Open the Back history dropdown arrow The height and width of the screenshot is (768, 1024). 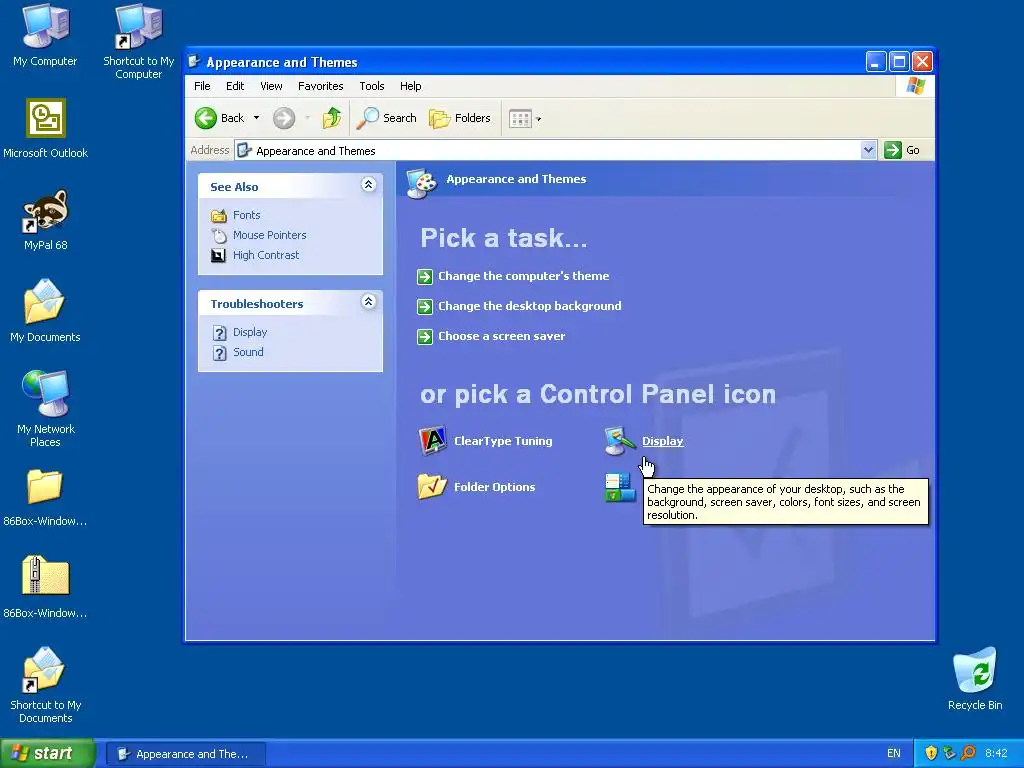[257, 118]
